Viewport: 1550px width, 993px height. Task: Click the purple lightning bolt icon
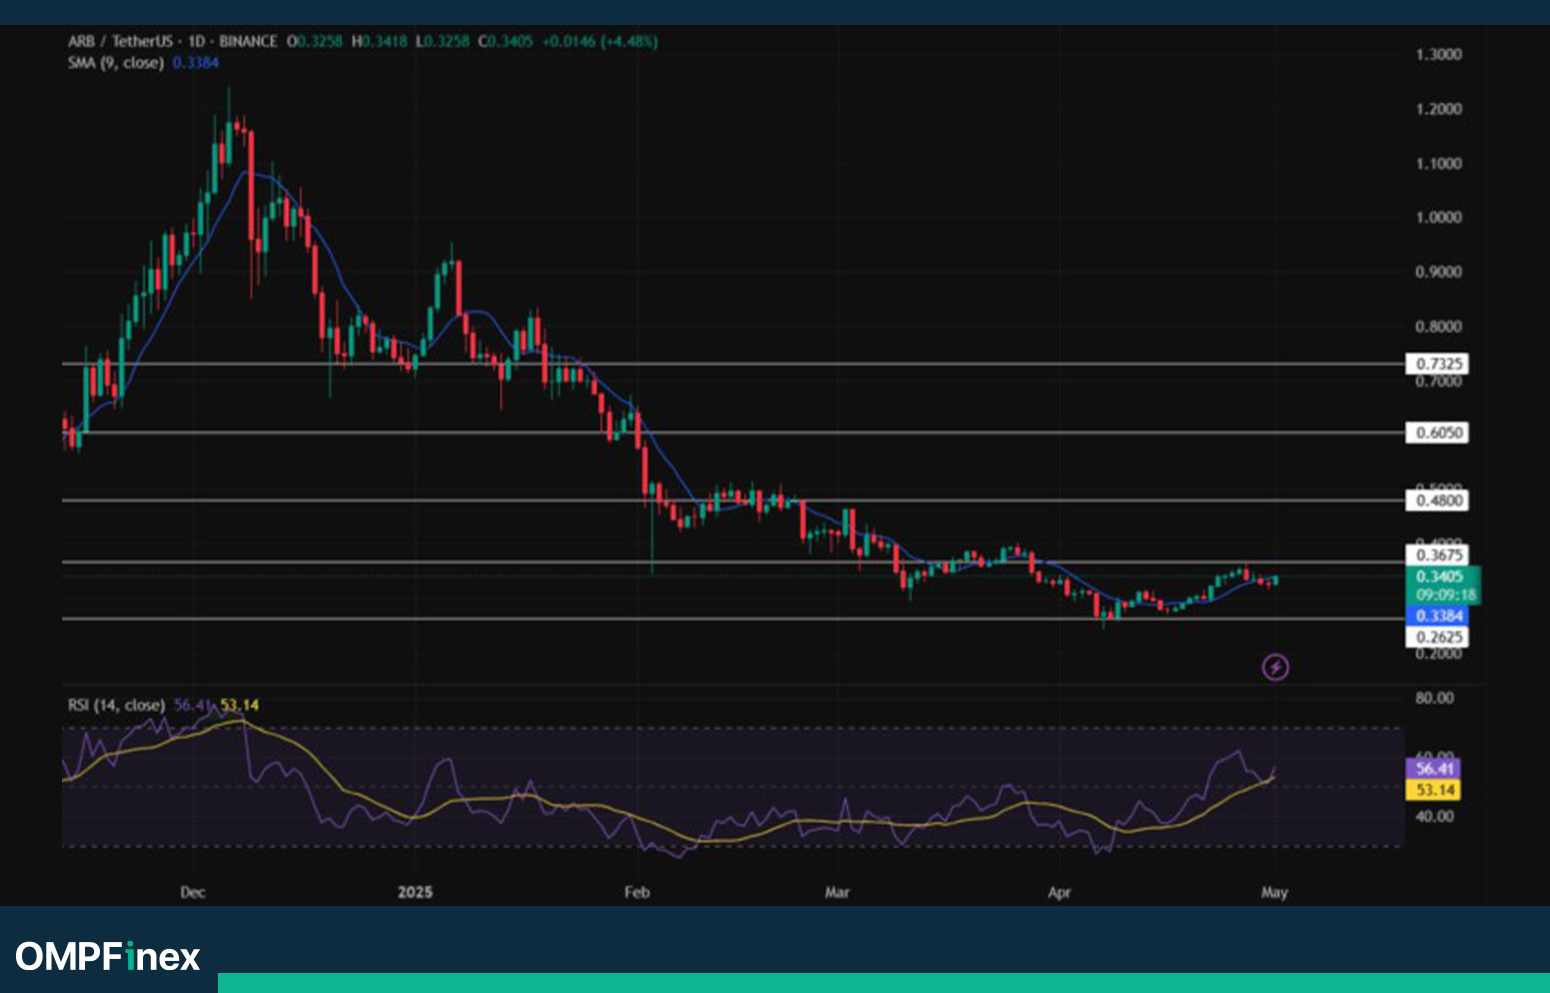(x=1275, y=667)
